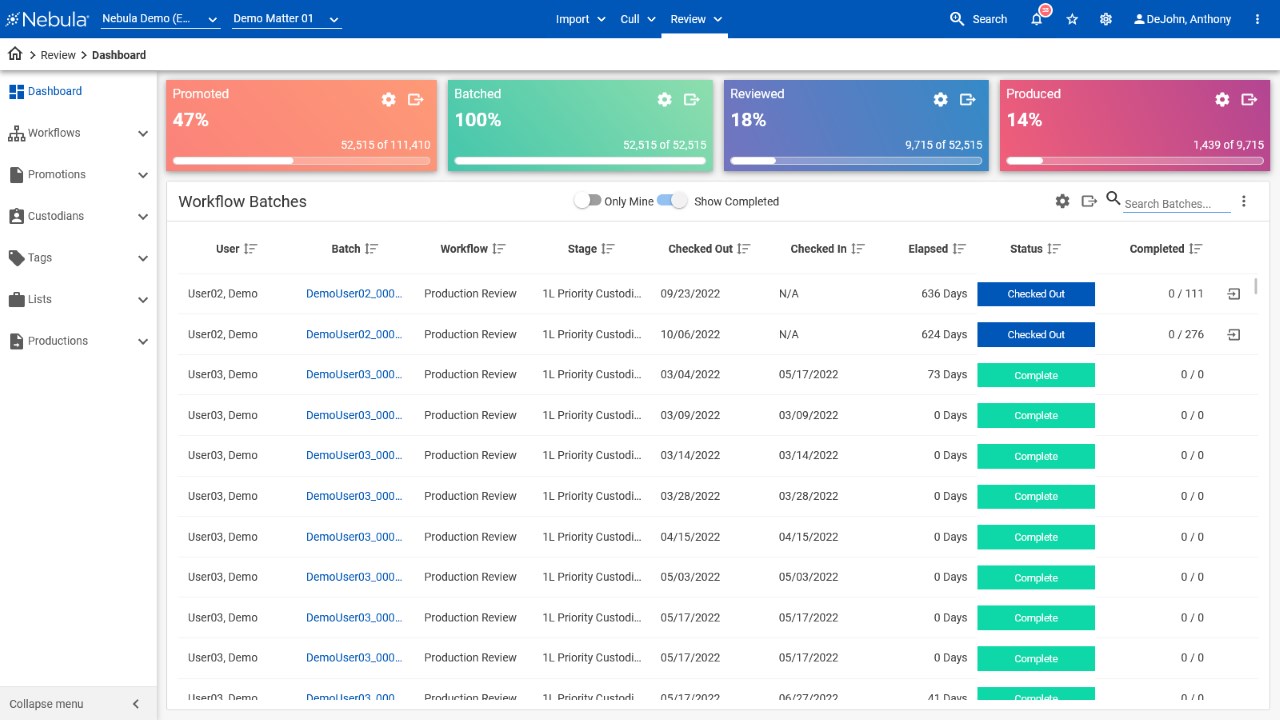Click the Produced progress bar
Image resolution: width=1280 pixels, height=720 pixels.
pos(1135,160)
